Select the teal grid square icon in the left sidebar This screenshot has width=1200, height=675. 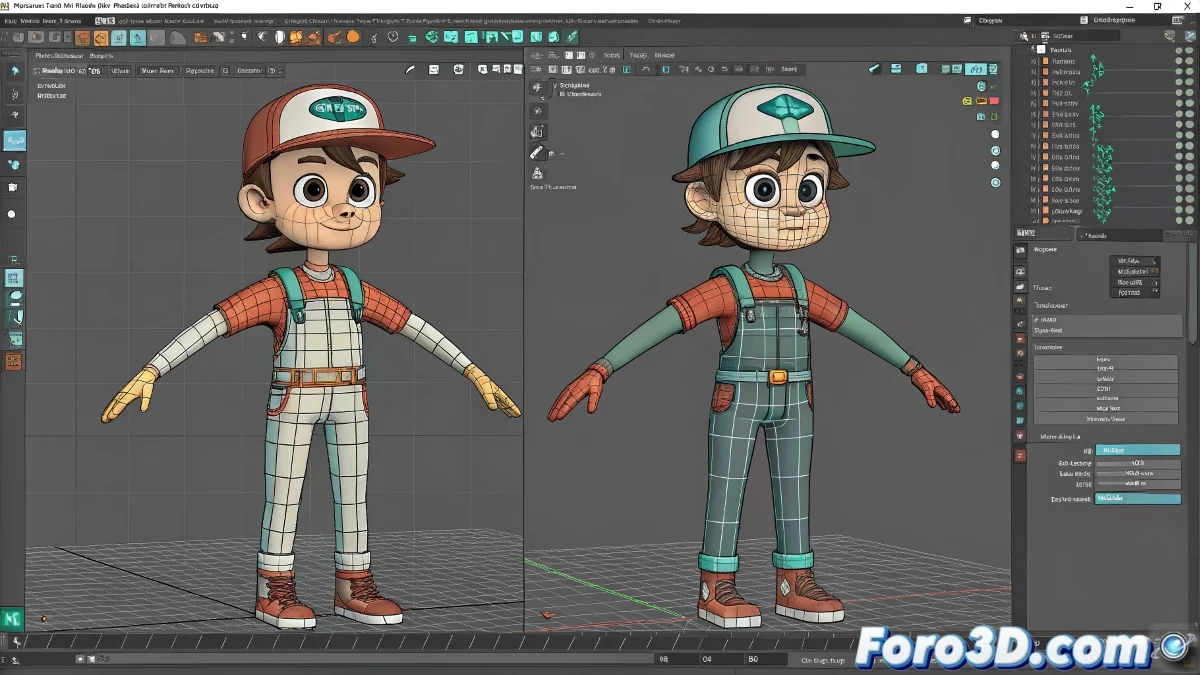pyautogui.click(x=14, y=279)
